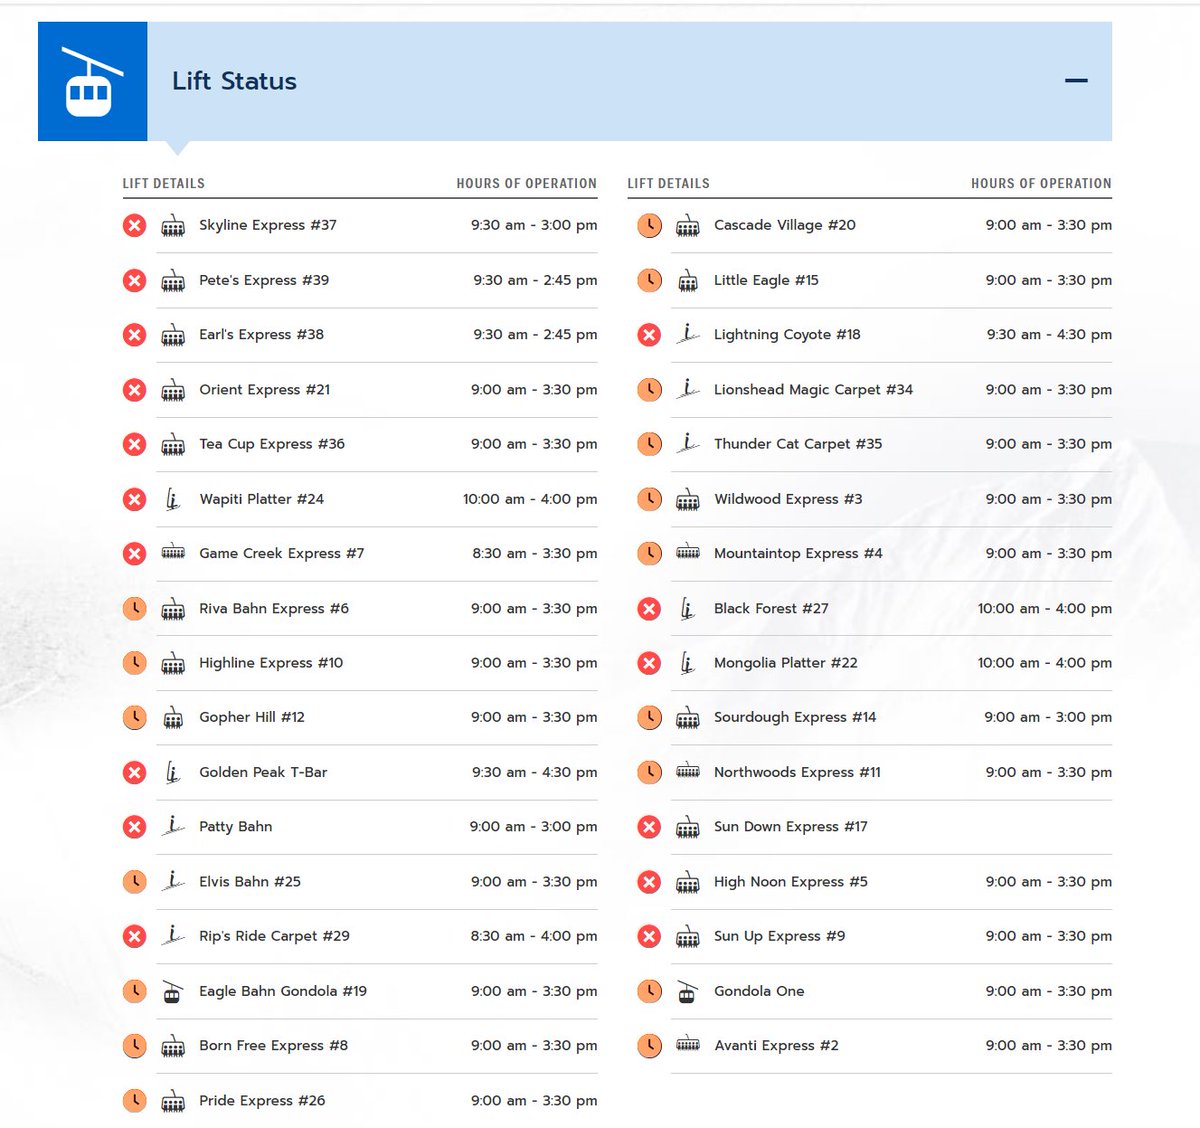
Task: Click the Pete's Express #39 hours 9:30 am - 2:45 pm
Action: [x=535, y=280]
